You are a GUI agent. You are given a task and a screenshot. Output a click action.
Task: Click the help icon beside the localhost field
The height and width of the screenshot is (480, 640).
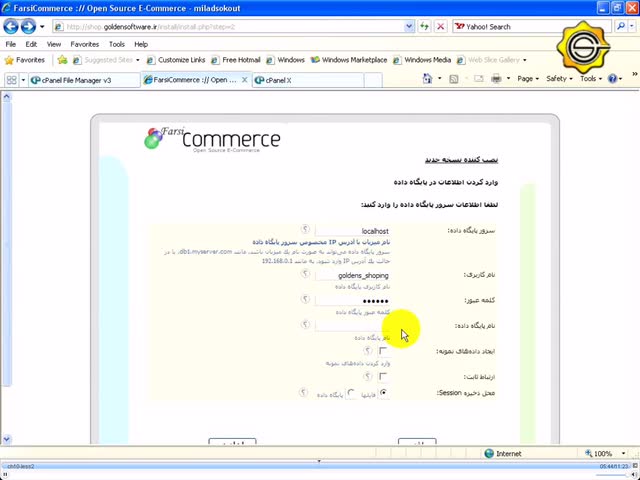tap(305, 229)
